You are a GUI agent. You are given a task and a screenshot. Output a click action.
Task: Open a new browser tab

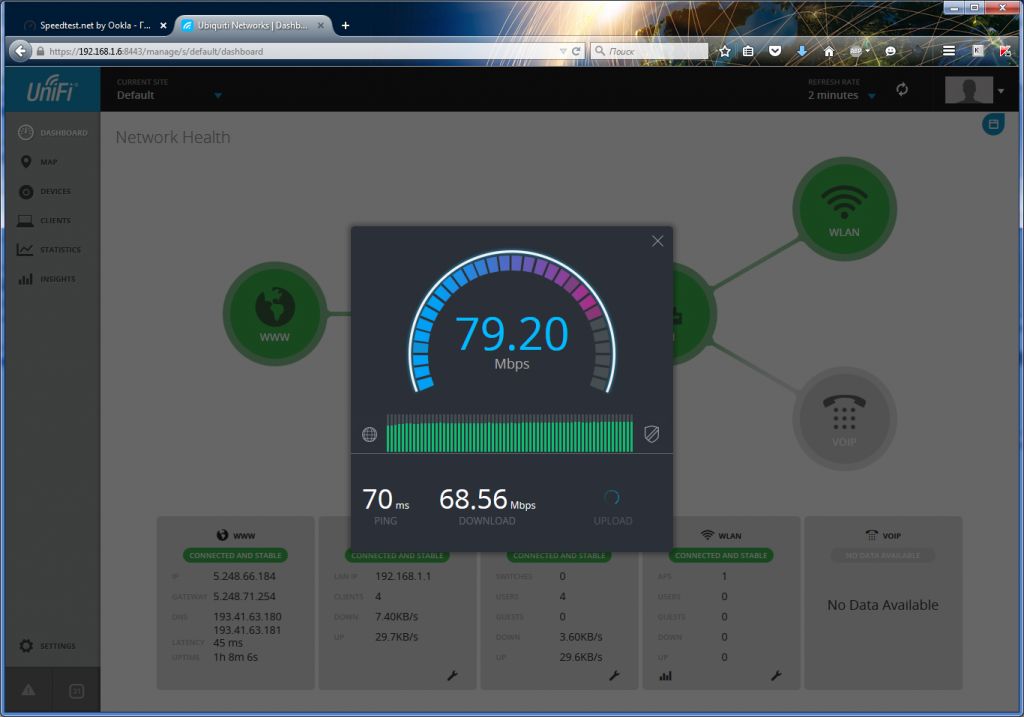click(346, 25)
